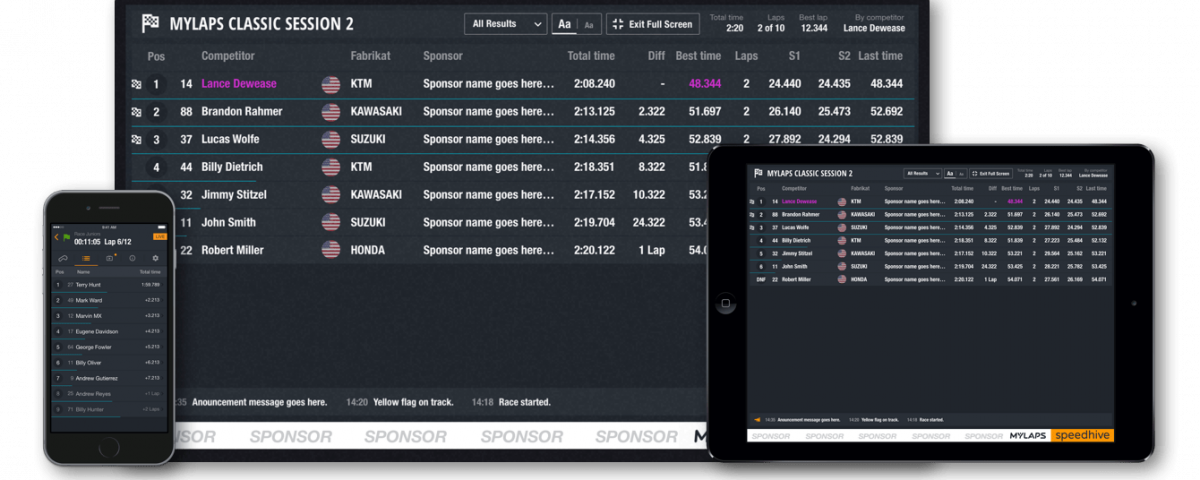Select the list view tab on phone
The width and height of the screenshot is (1200, 480).
coord(86,258)
